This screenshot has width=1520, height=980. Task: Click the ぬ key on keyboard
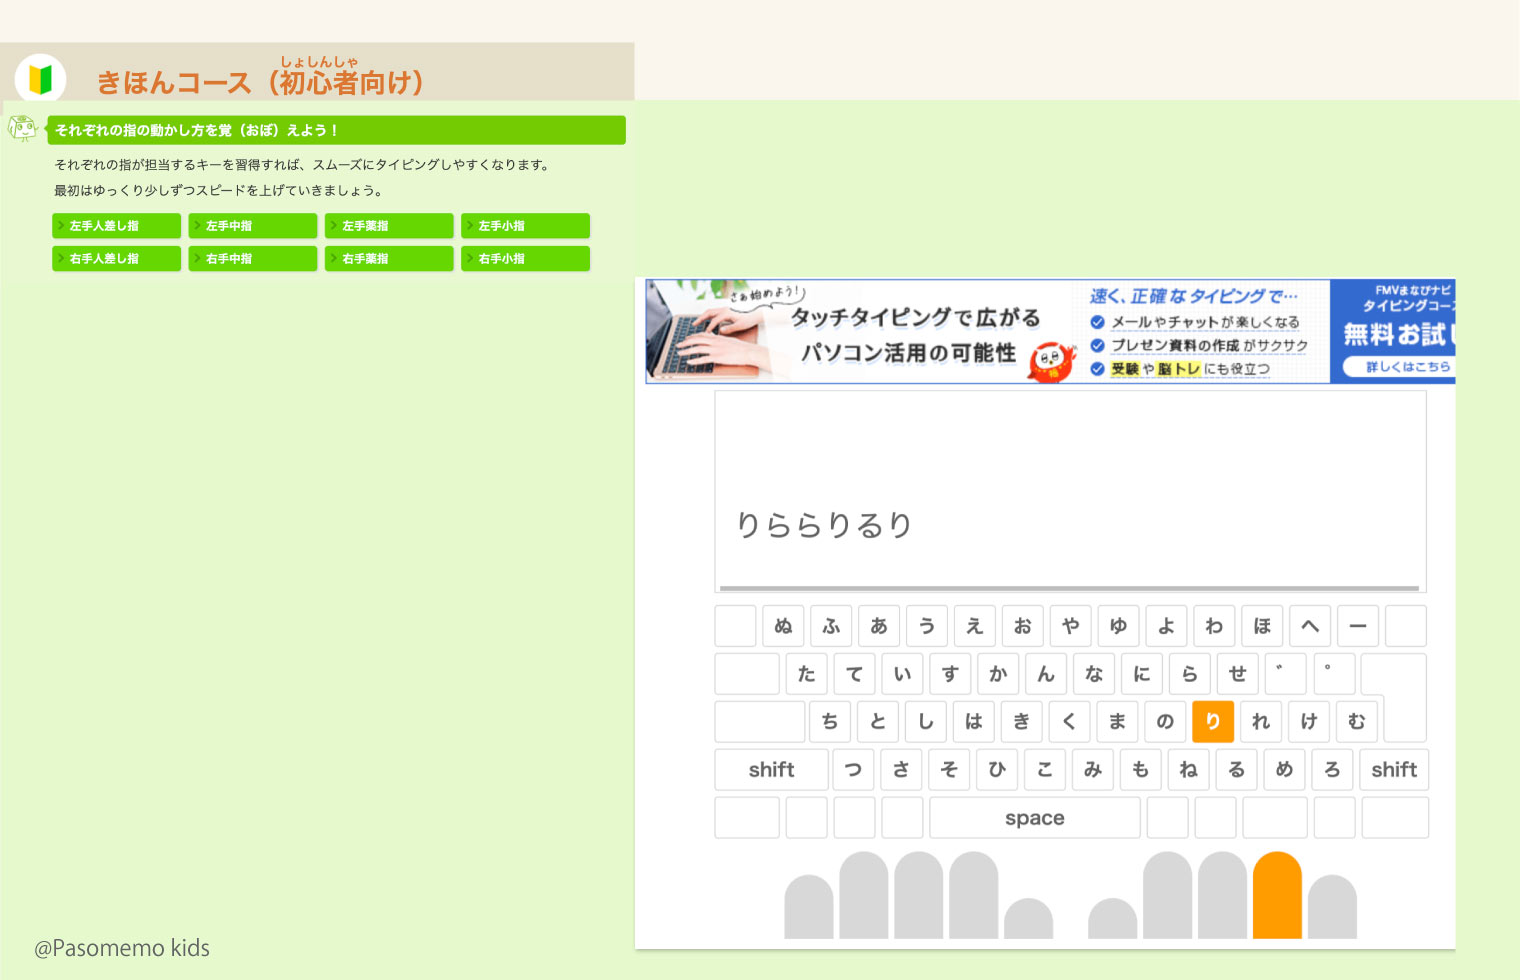coord(783,626)
